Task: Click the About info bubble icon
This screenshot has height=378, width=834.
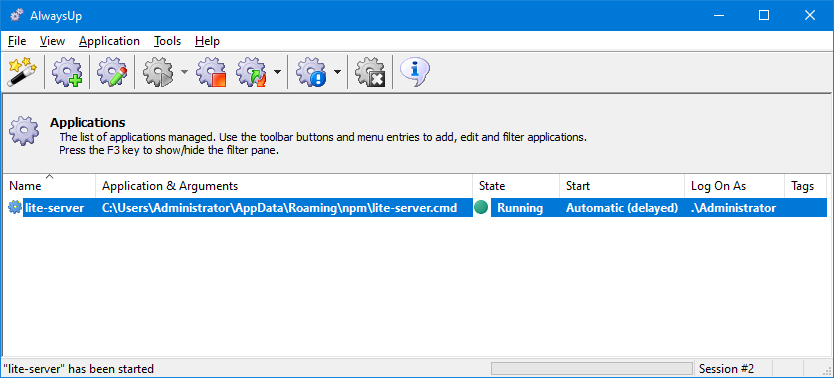Action: 415,72
